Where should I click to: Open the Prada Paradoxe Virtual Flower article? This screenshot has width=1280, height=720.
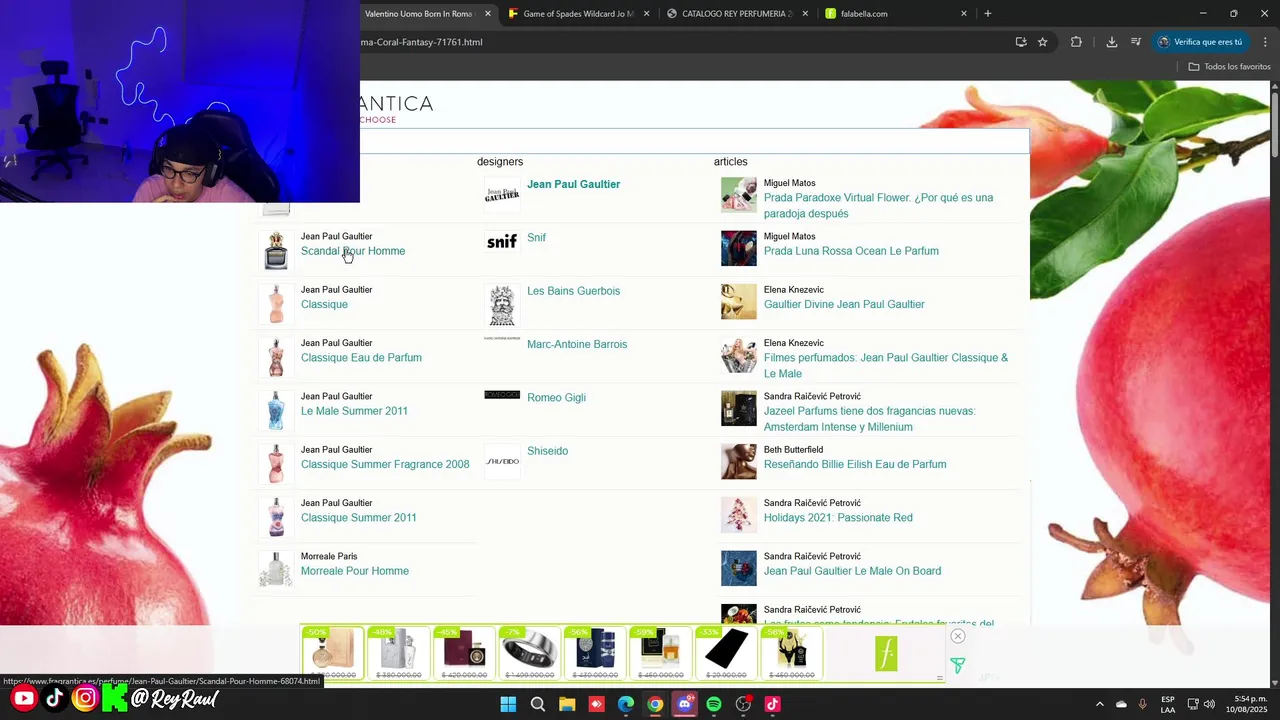tap(878, 205)
